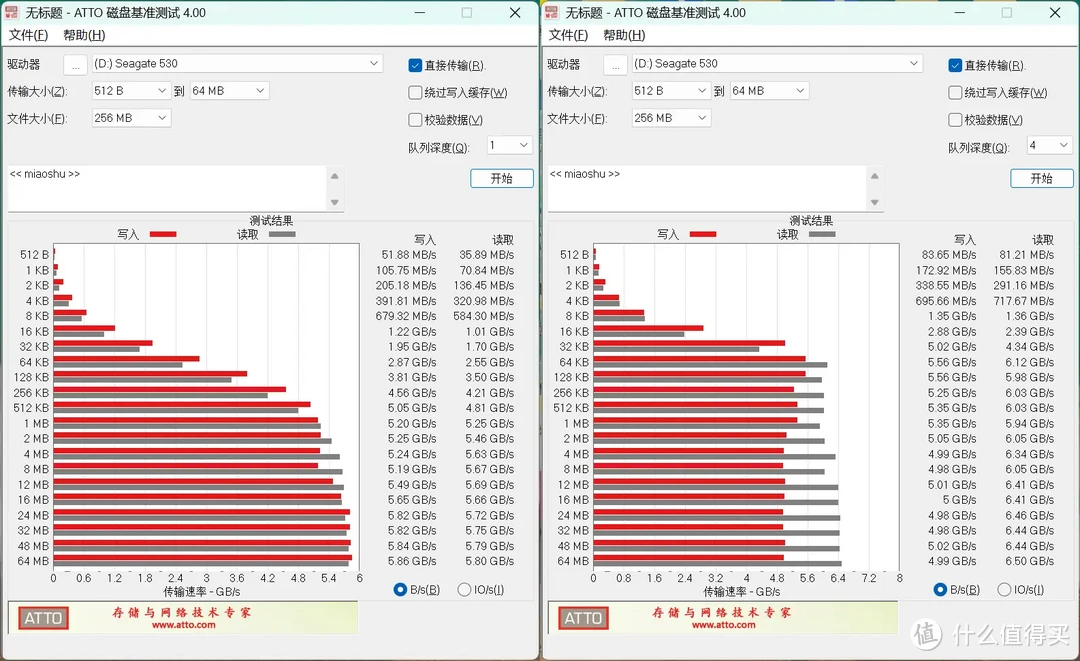
Task: Open 512 B transfer size dropdown, right window
Action: (671, 91)
